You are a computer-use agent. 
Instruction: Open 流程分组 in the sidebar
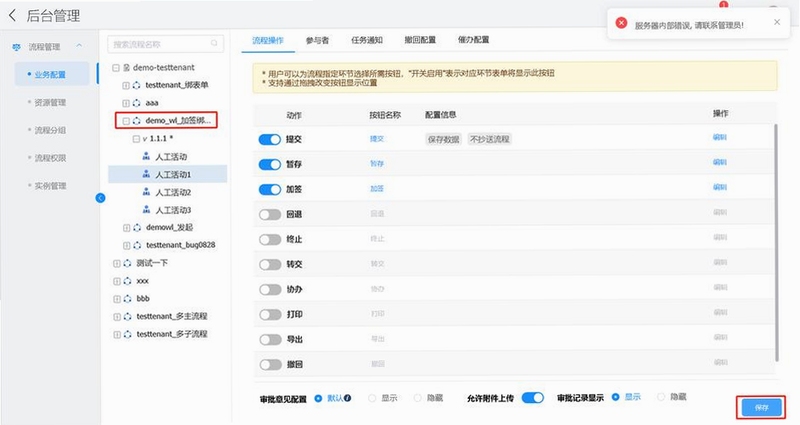click(50, 130)
